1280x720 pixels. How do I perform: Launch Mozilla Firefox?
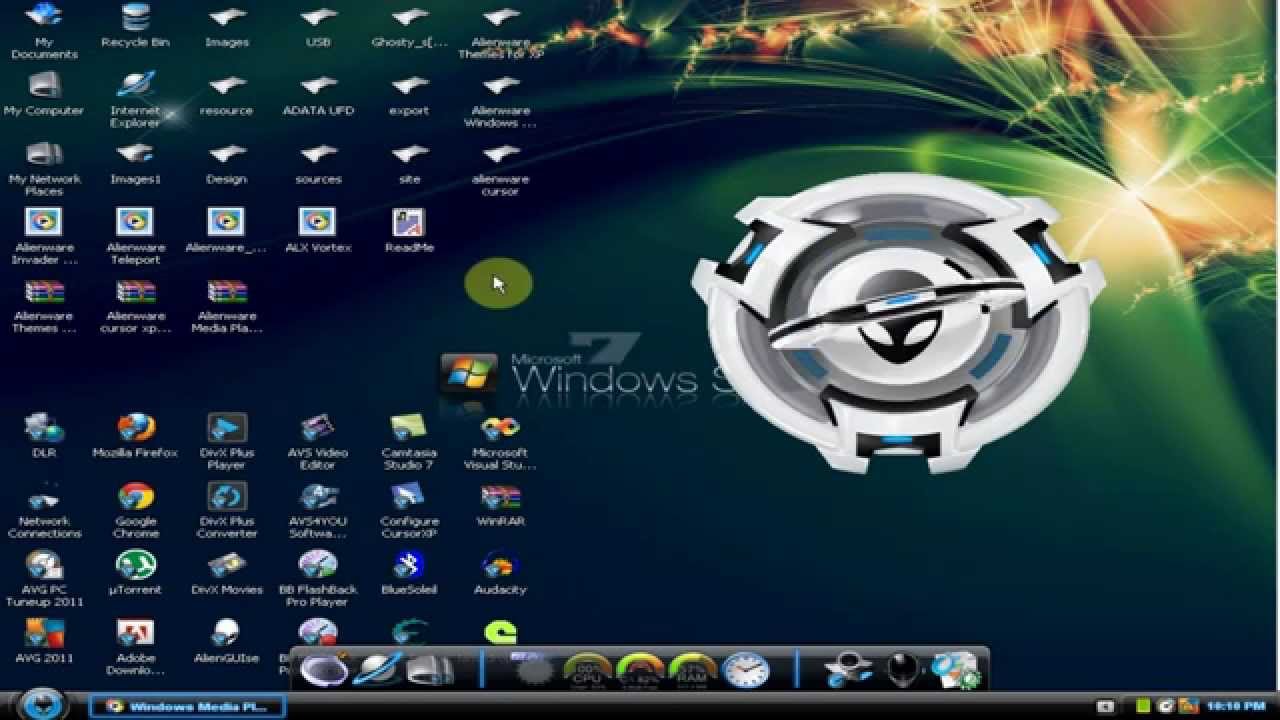click(135, 436)
